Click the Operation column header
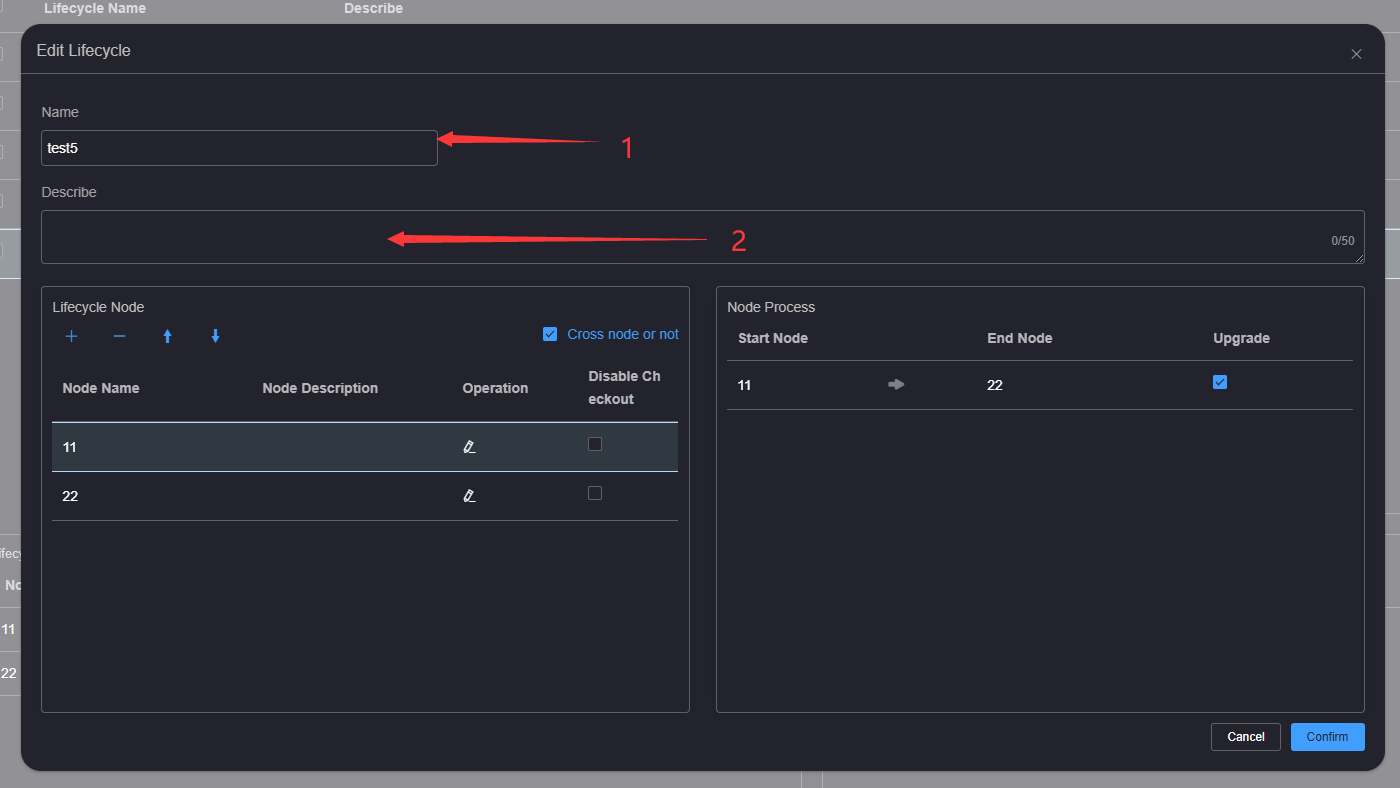Viewport: 1400px width, 788px height. coord(495,388)
